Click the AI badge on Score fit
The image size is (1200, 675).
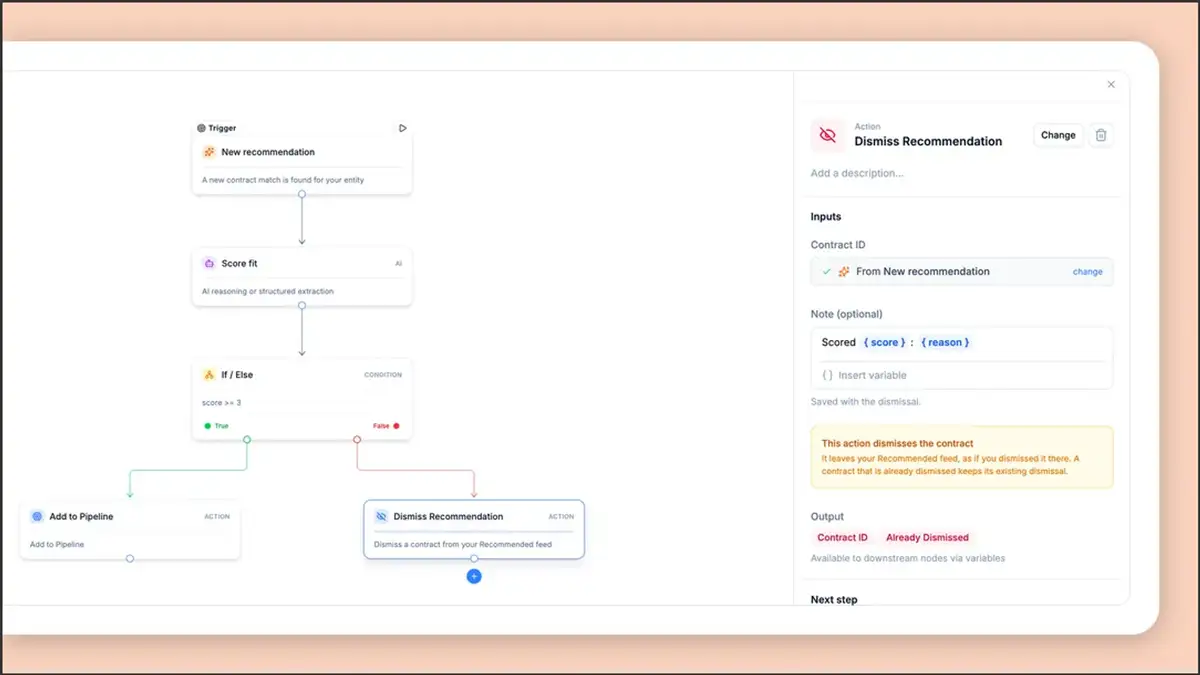click(398, 264)
